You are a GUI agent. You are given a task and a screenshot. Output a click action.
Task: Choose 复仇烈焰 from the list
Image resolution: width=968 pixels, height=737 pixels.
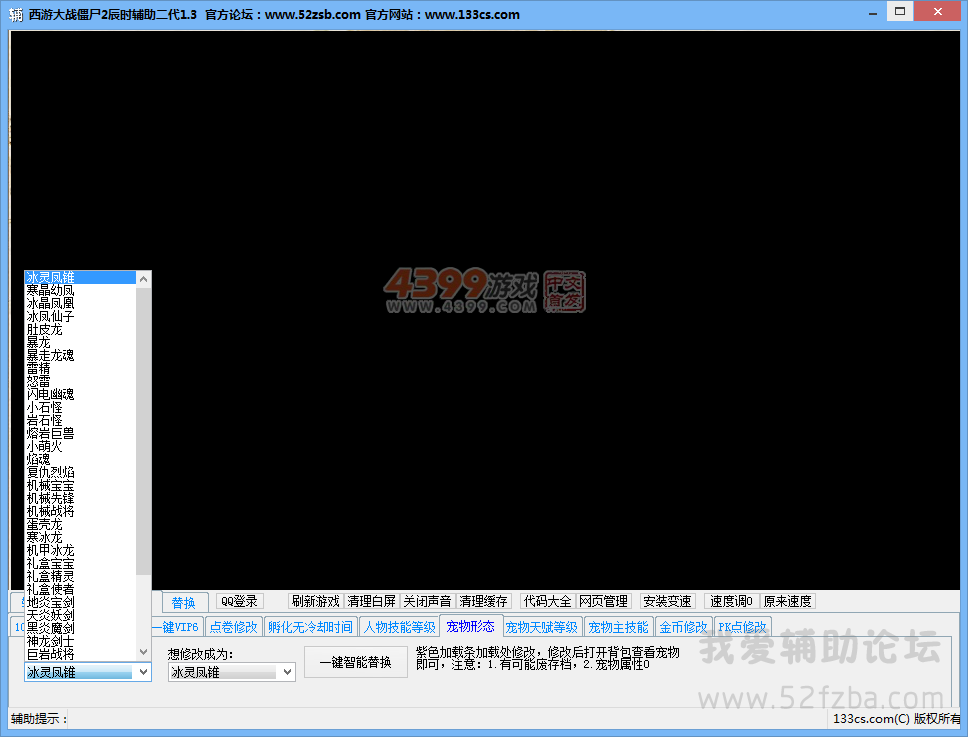coord(80,472)
